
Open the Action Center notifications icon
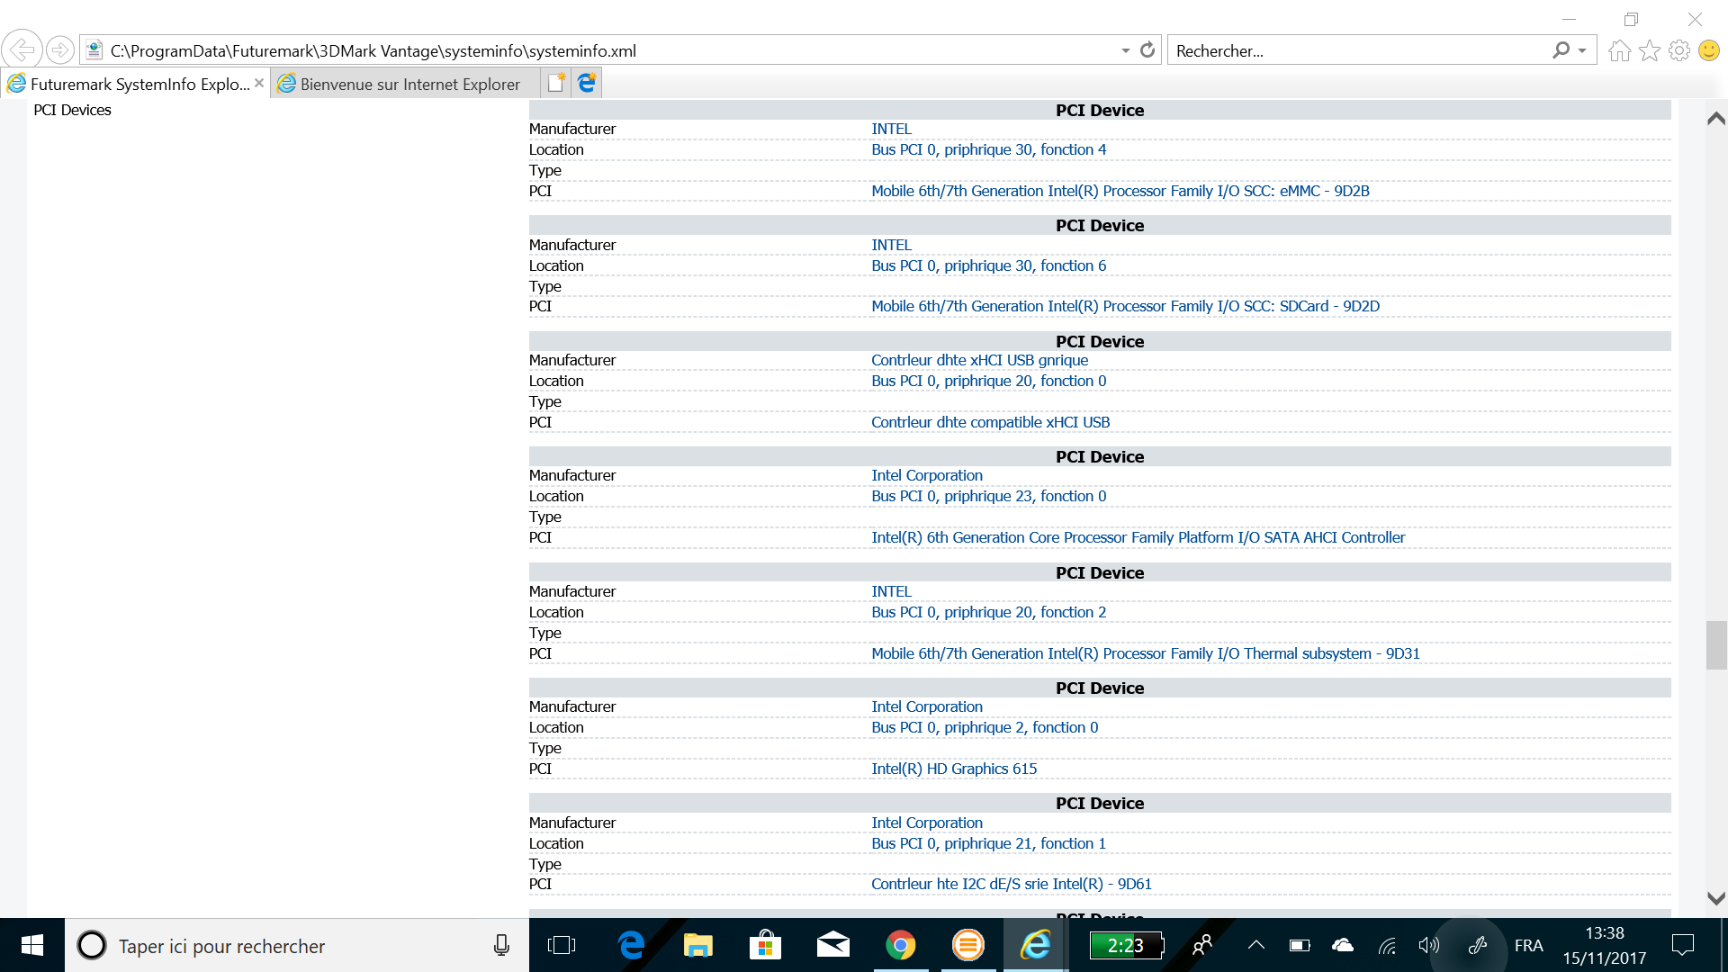[1683, 945]
